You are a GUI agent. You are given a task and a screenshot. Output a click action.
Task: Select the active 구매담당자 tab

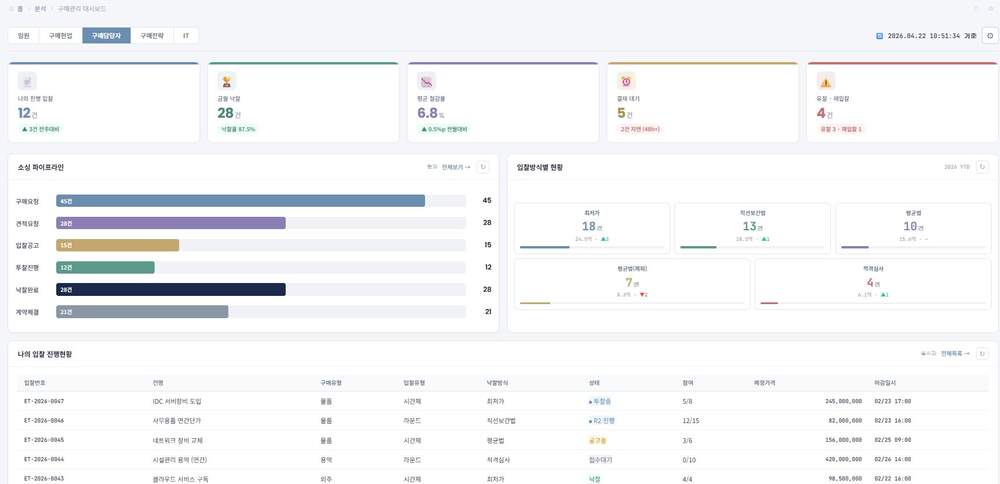click(x=107, y=36)
